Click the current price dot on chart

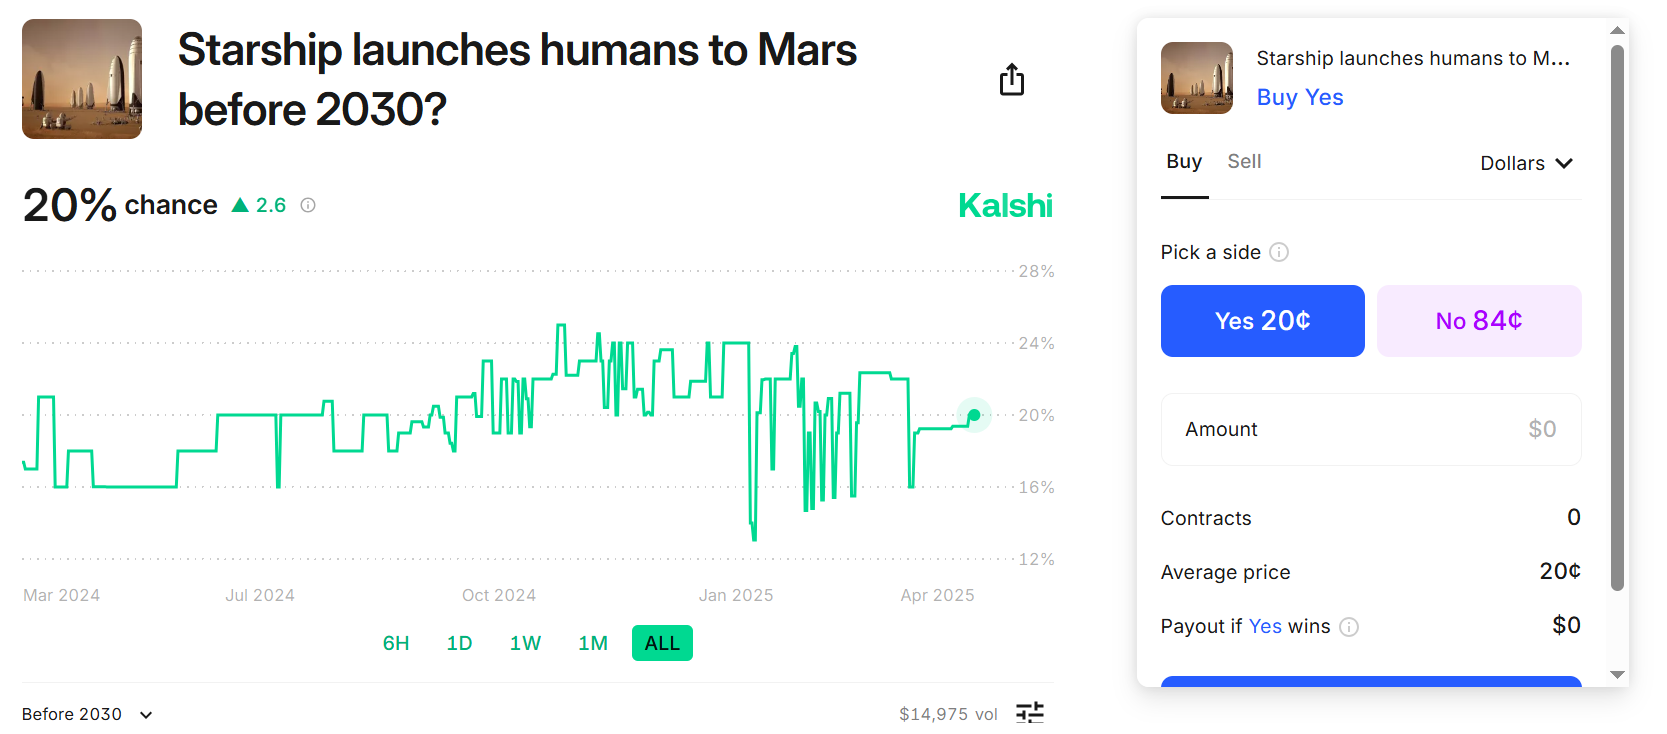click(x=974, y=415)
